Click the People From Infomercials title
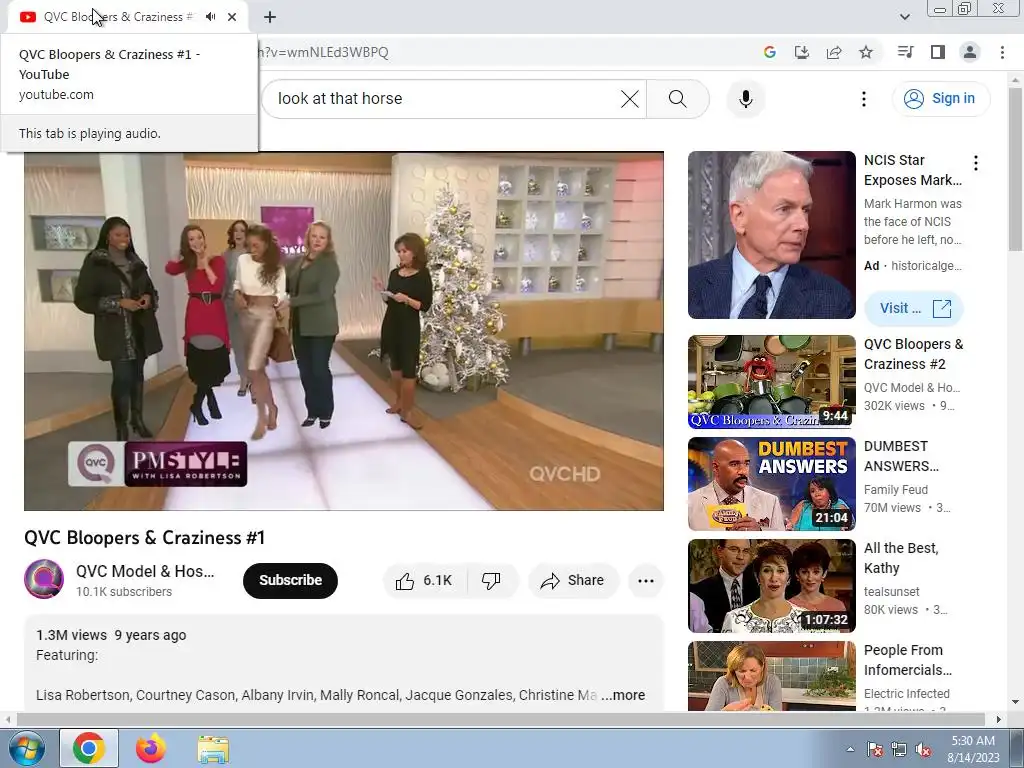This screenshot has height=768, width=1024. (x=908, y=660)
